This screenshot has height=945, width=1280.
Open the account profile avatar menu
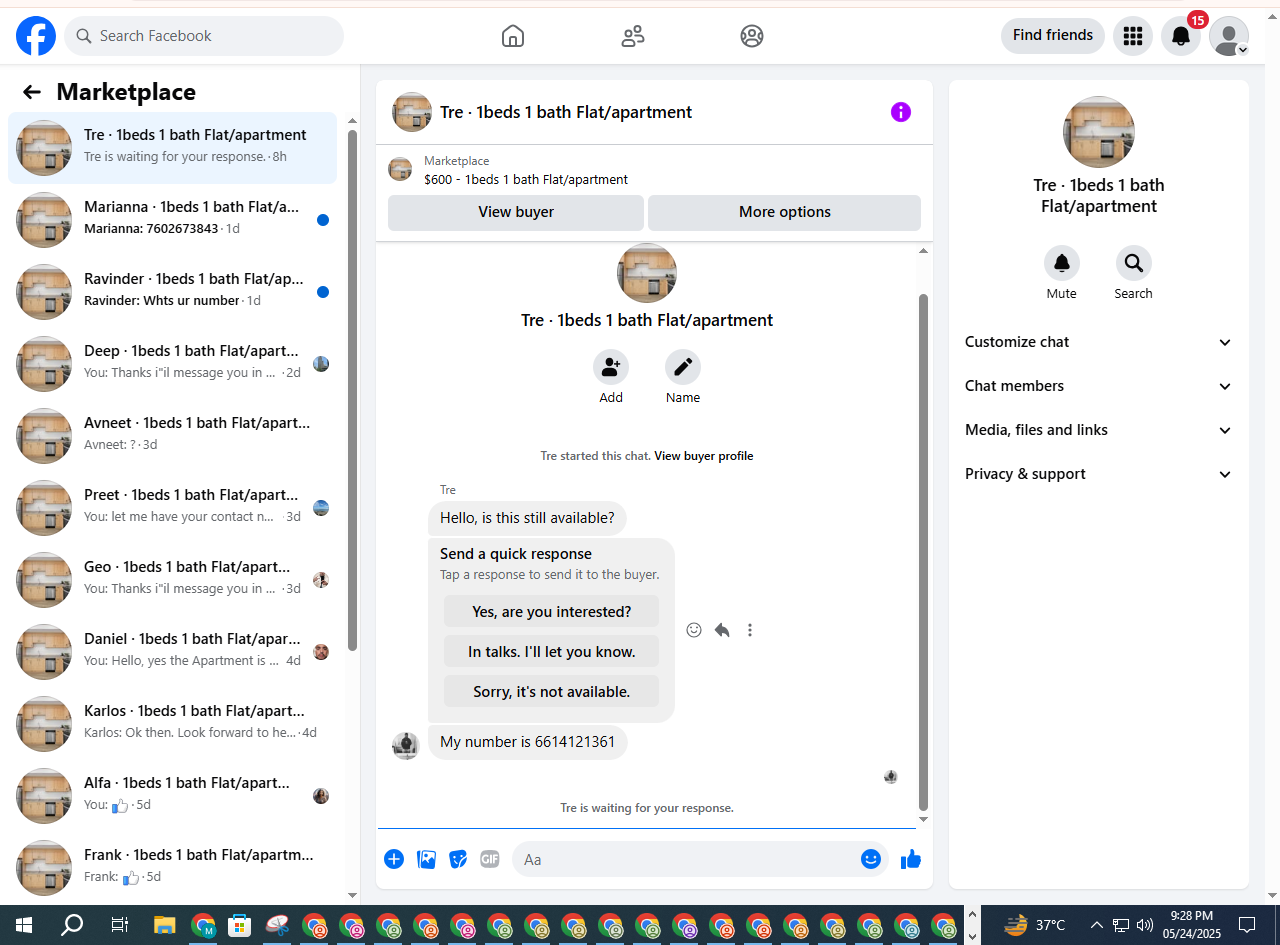1229,36
